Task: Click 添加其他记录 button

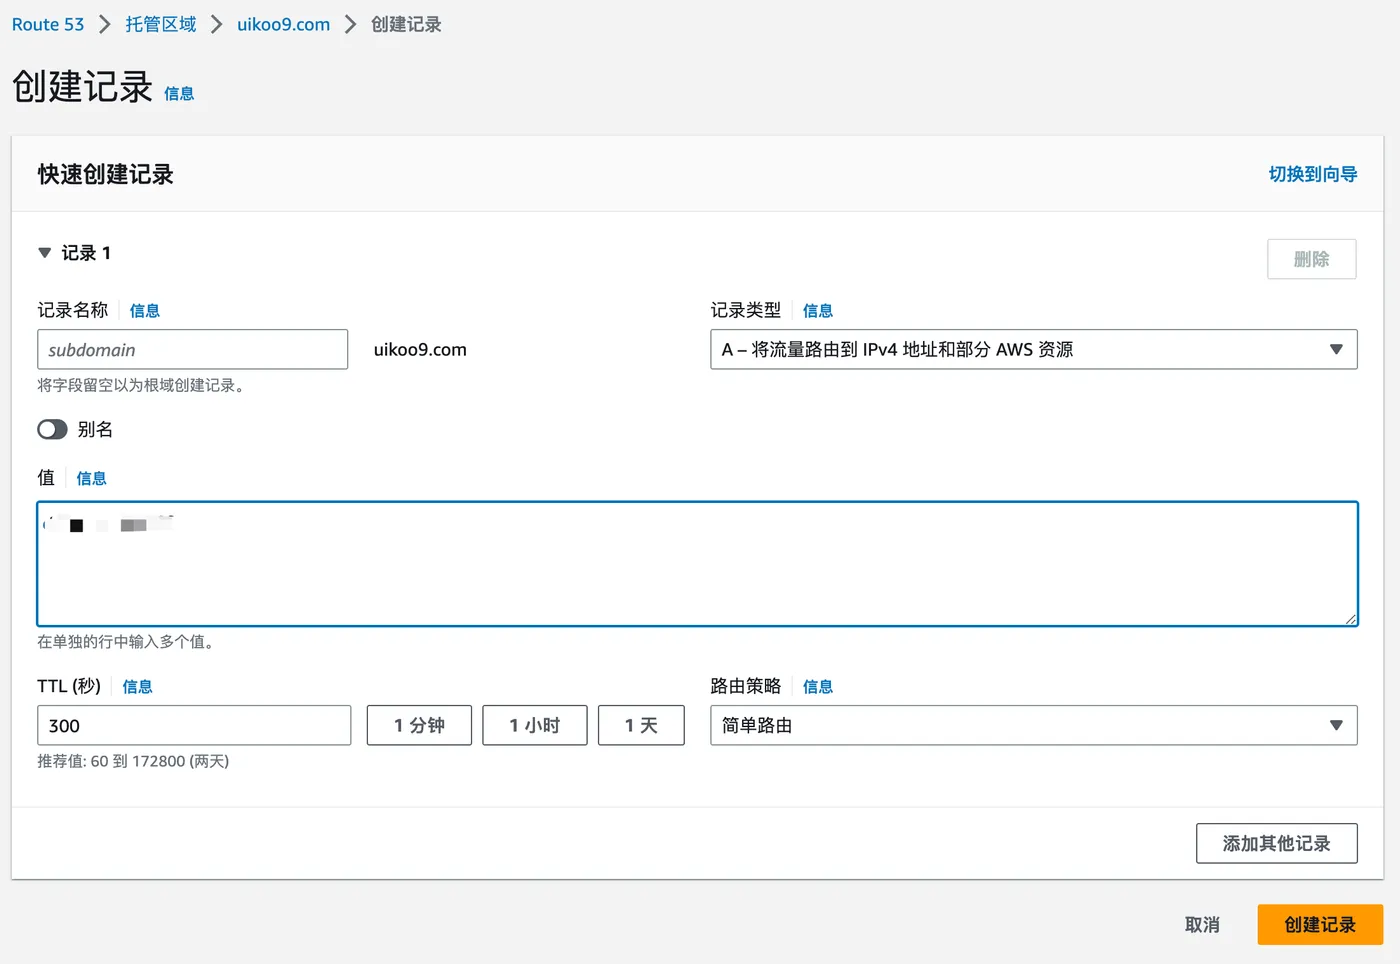Action: click(x=1276, y=843)
